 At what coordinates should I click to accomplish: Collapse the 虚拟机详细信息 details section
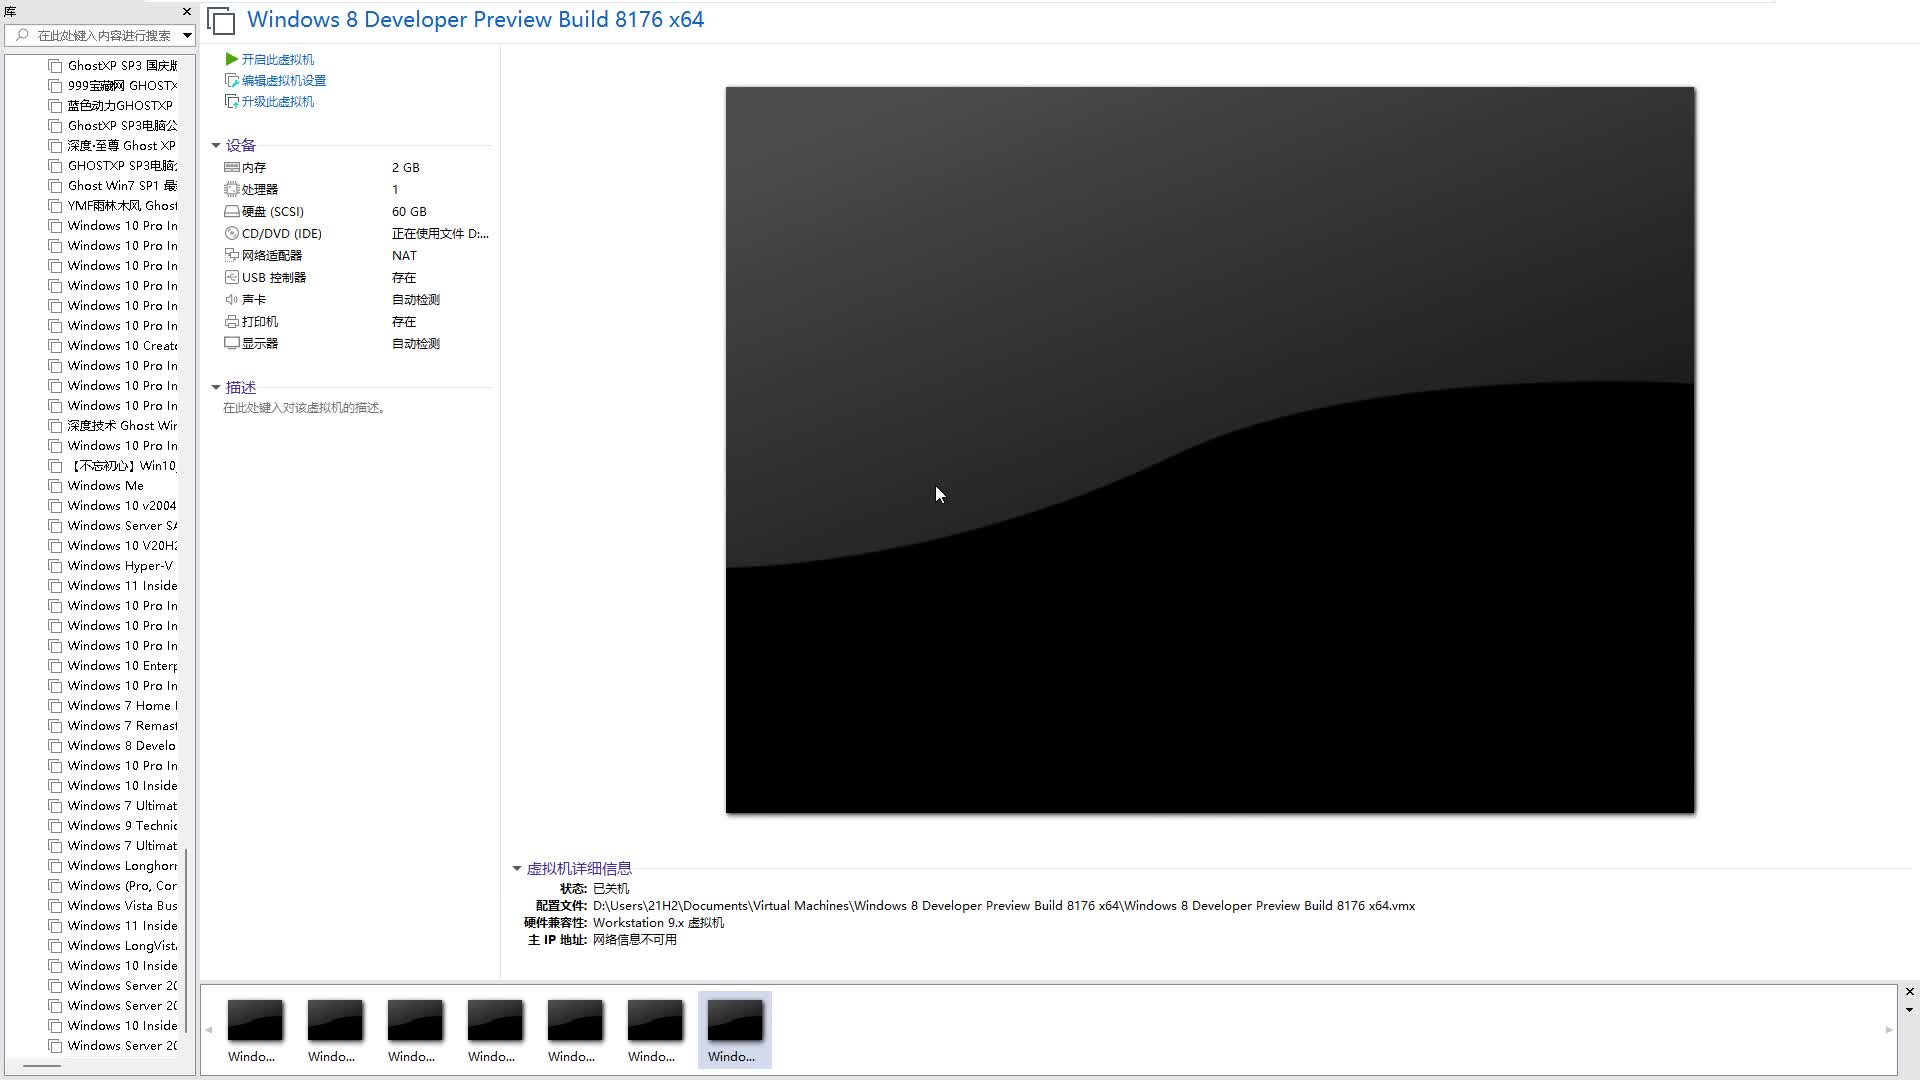[518, 868]
